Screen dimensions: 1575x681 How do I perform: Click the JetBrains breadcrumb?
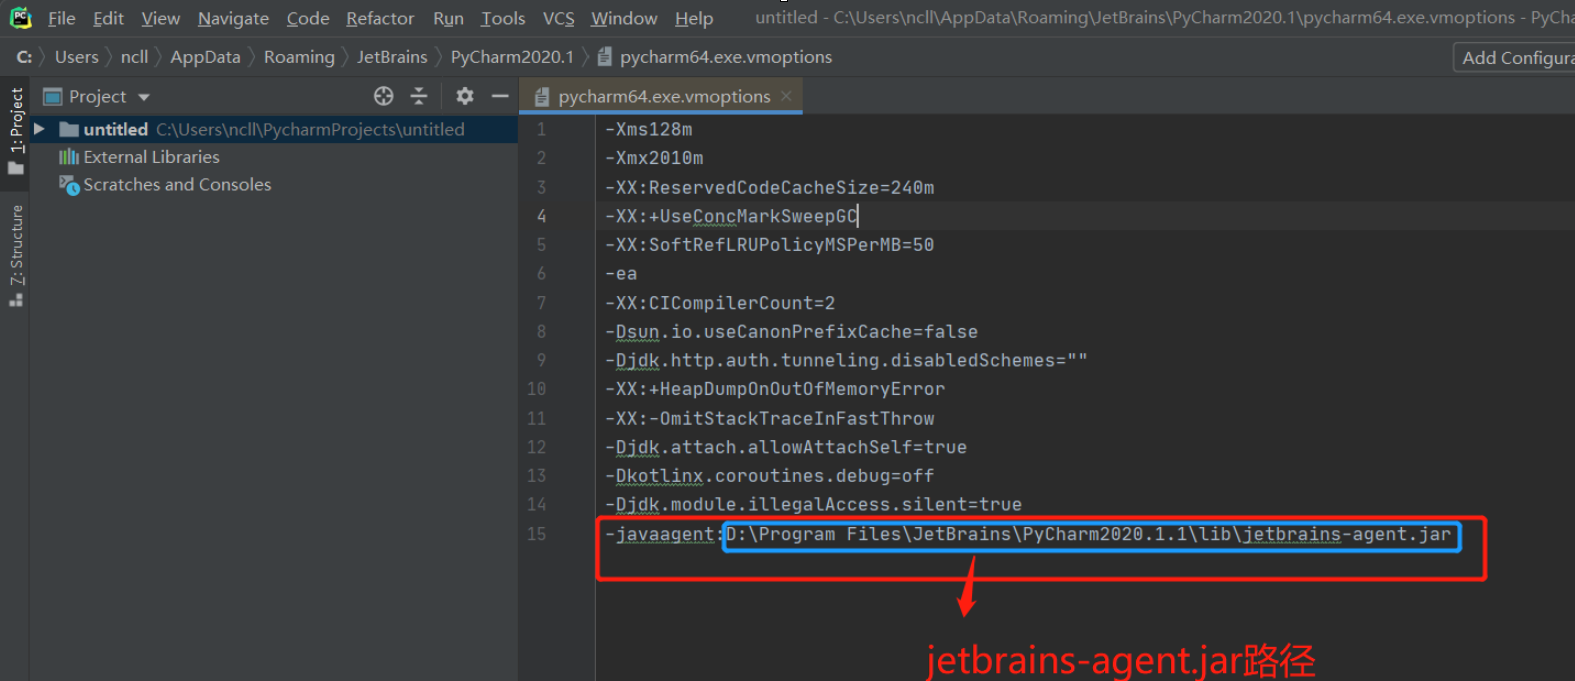point(392,57)
